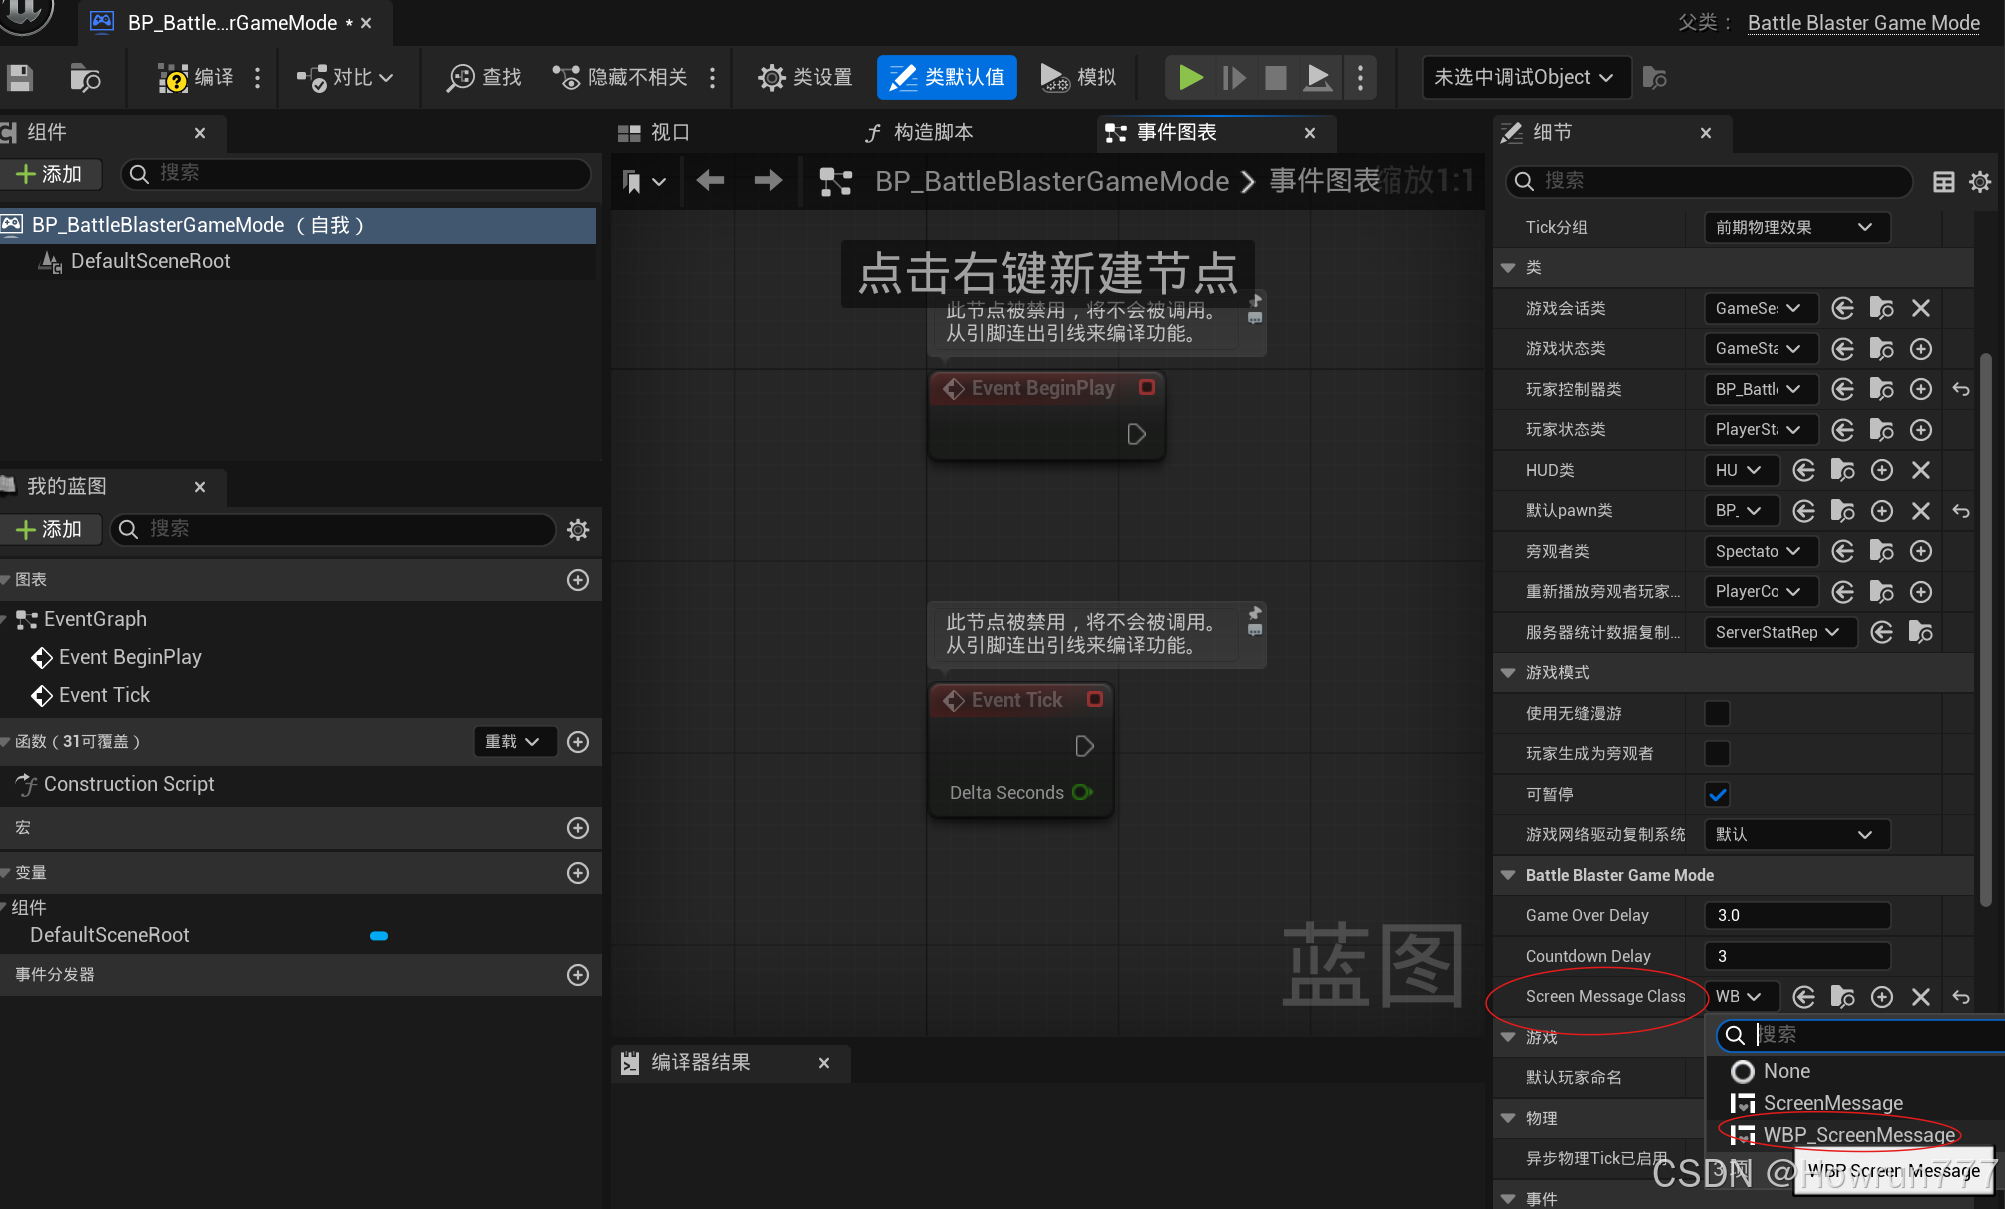Screen dimensions: 2005x1209
Task: Clear the Screen Message Class value
Action: coord(1920,997)
